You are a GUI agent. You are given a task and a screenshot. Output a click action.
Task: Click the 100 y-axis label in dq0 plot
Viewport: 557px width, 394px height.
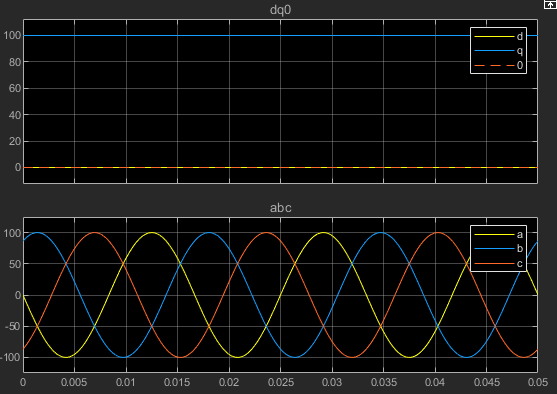(x=12, y=36)
